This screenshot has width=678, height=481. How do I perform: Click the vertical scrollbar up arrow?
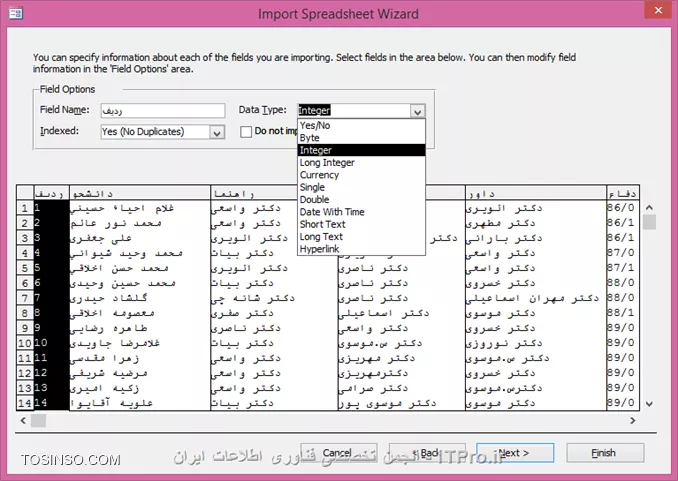pos(649,208)
